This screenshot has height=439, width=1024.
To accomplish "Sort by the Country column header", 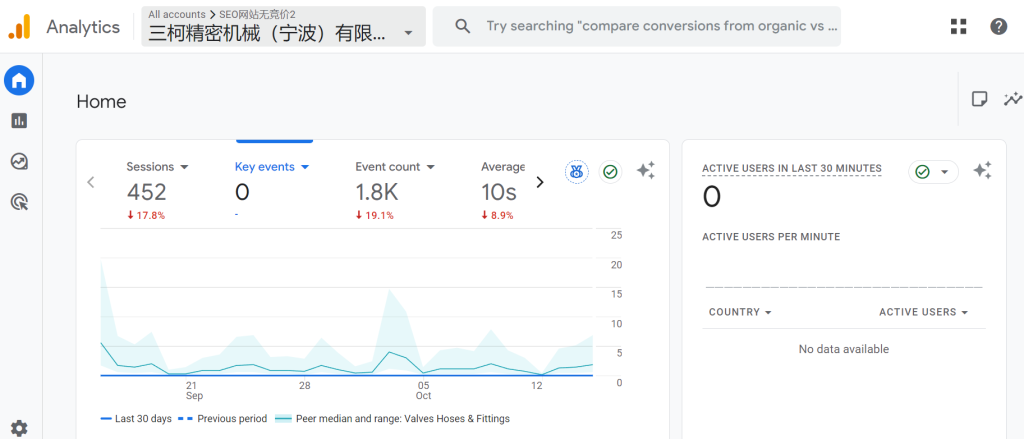I will tap(740, 312).
